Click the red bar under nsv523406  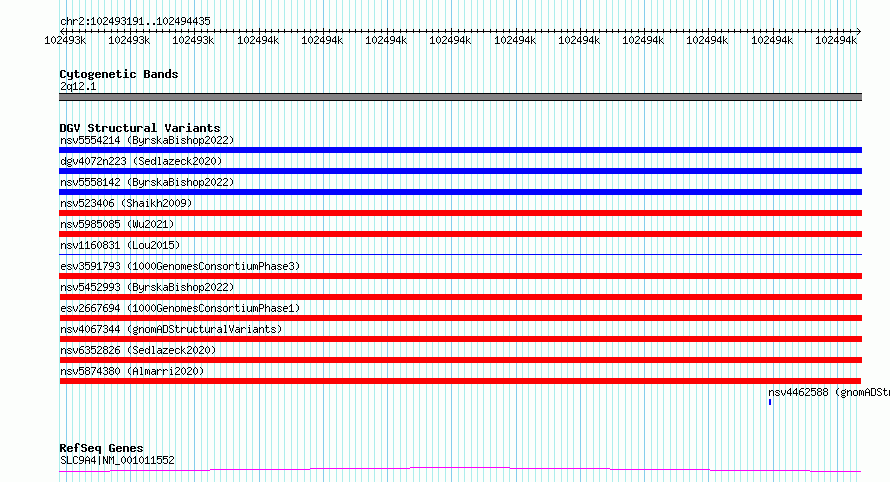point(460,213)
